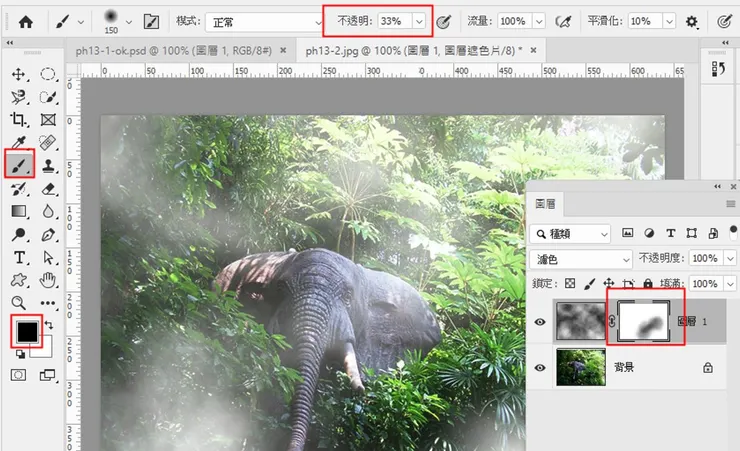The height and width of the screenshot is (451, 740).
Task: Open History panel icon in dock
Action: click(718, 69)
